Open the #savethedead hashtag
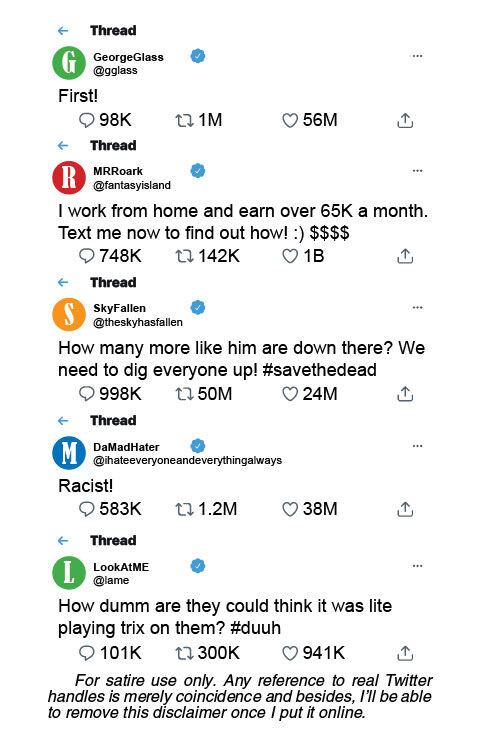The width and height of the screenshot is (481, 745). tap(319, 370)
